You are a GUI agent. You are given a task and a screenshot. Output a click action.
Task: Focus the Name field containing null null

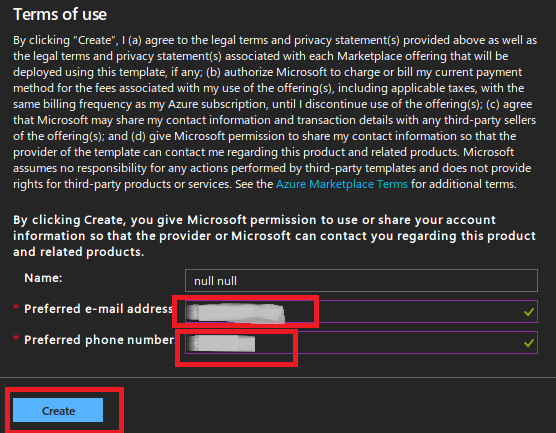tap(361, 281)
